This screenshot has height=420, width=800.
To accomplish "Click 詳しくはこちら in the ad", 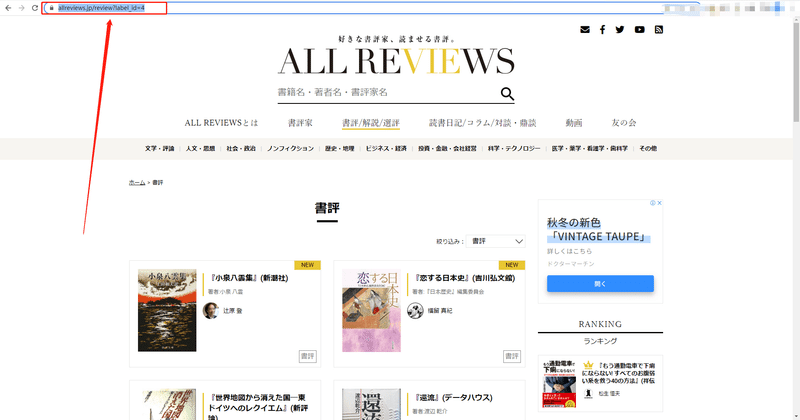I will click(x=569, y=251).
